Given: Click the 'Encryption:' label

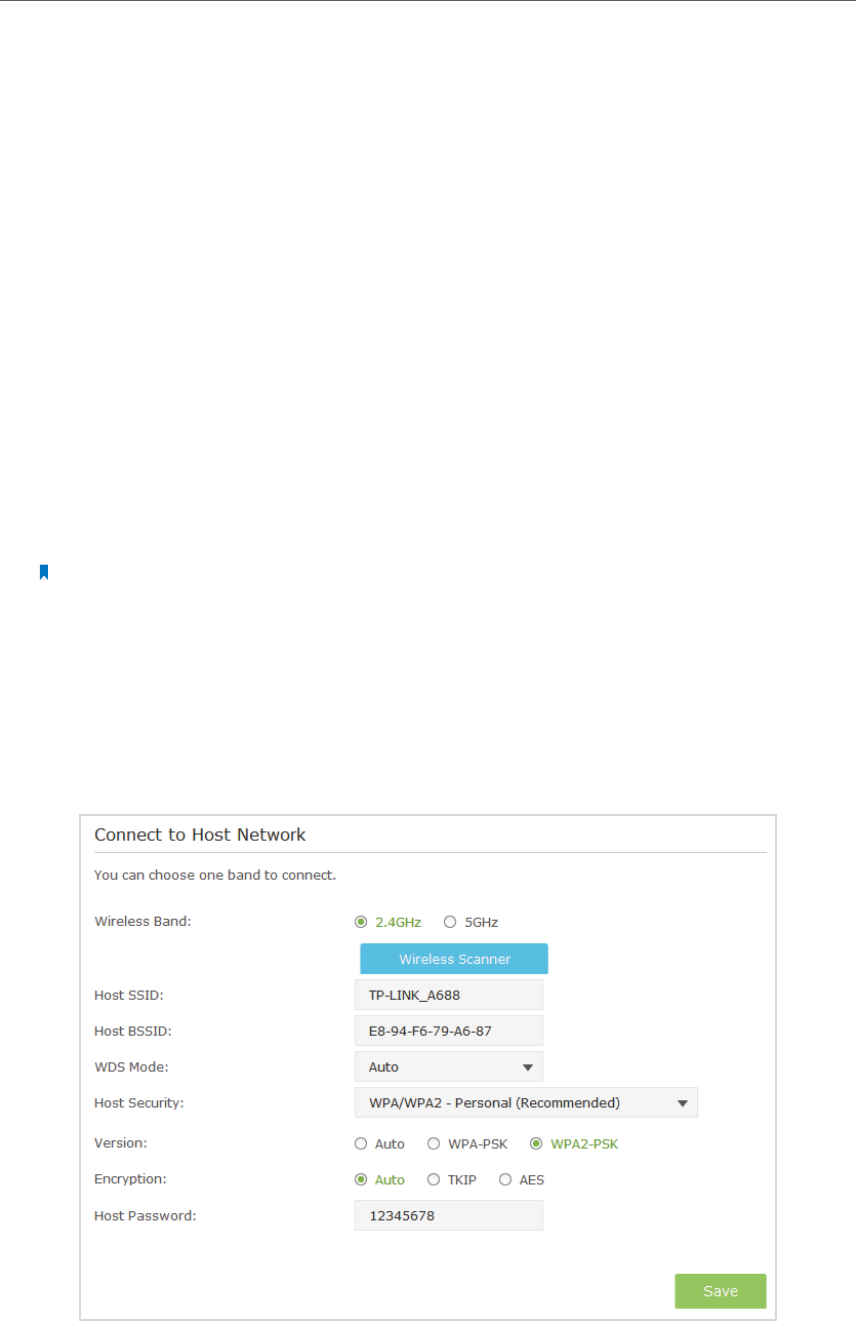Looking at the screenshot, I should click(x=130, y=1179).
